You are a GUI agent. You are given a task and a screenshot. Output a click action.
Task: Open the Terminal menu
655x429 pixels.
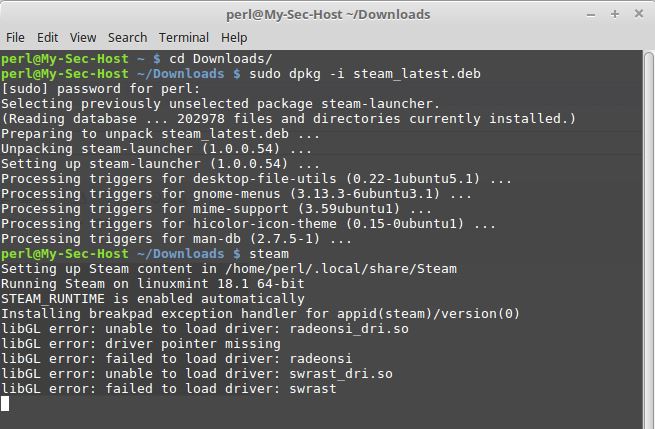pos(184,38)
